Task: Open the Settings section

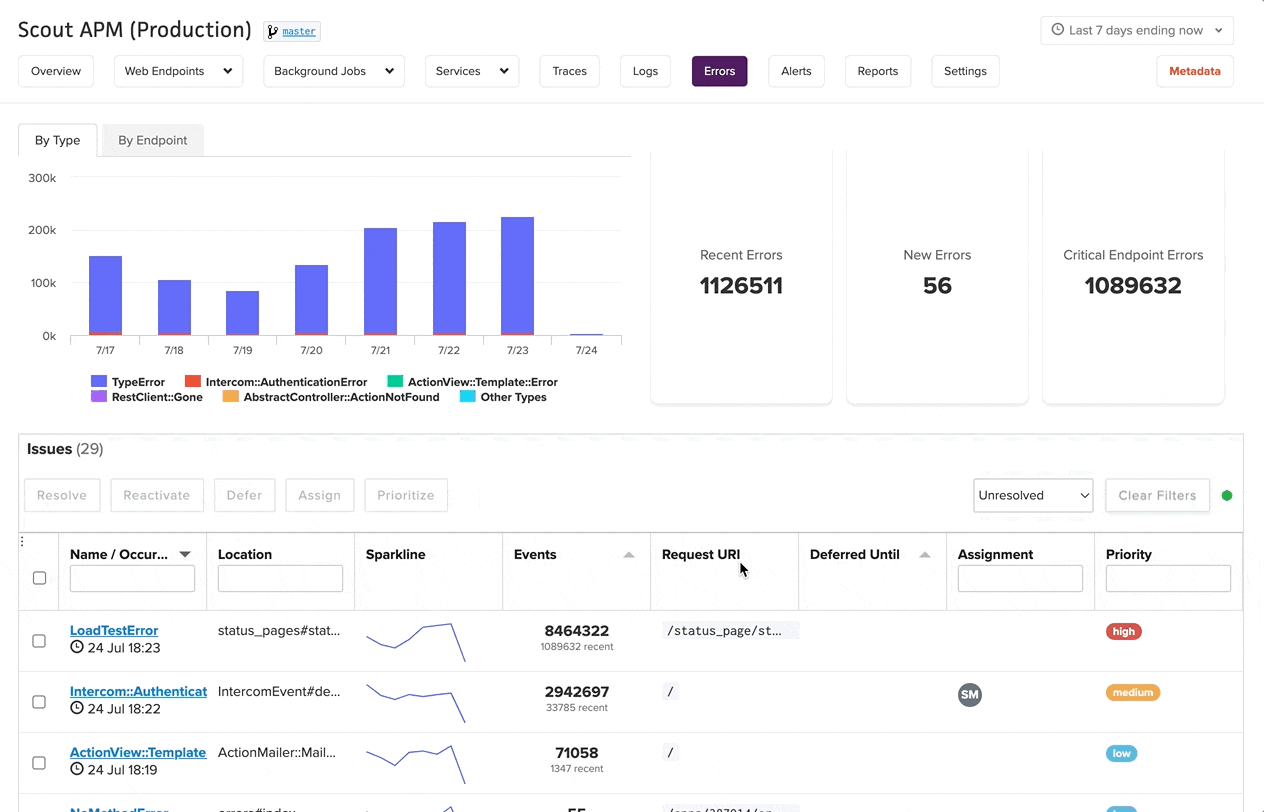Action: point(965,71)
